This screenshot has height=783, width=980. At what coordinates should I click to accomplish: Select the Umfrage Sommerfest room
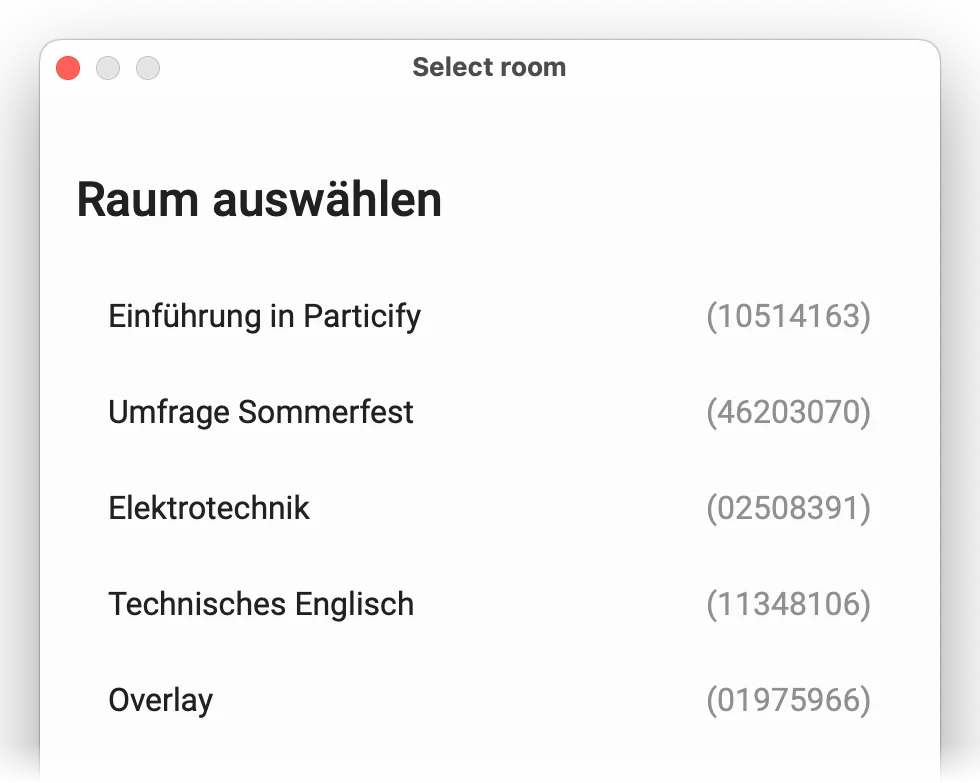click(x=260, y=413)
